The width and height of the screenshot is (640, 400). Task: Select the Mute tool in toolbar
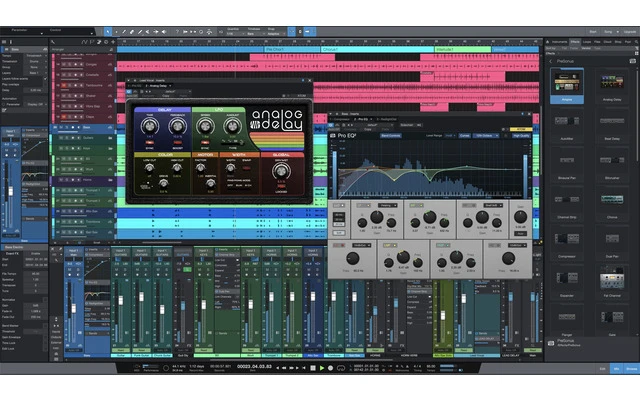pyautogui.click(x=147, y=31)
